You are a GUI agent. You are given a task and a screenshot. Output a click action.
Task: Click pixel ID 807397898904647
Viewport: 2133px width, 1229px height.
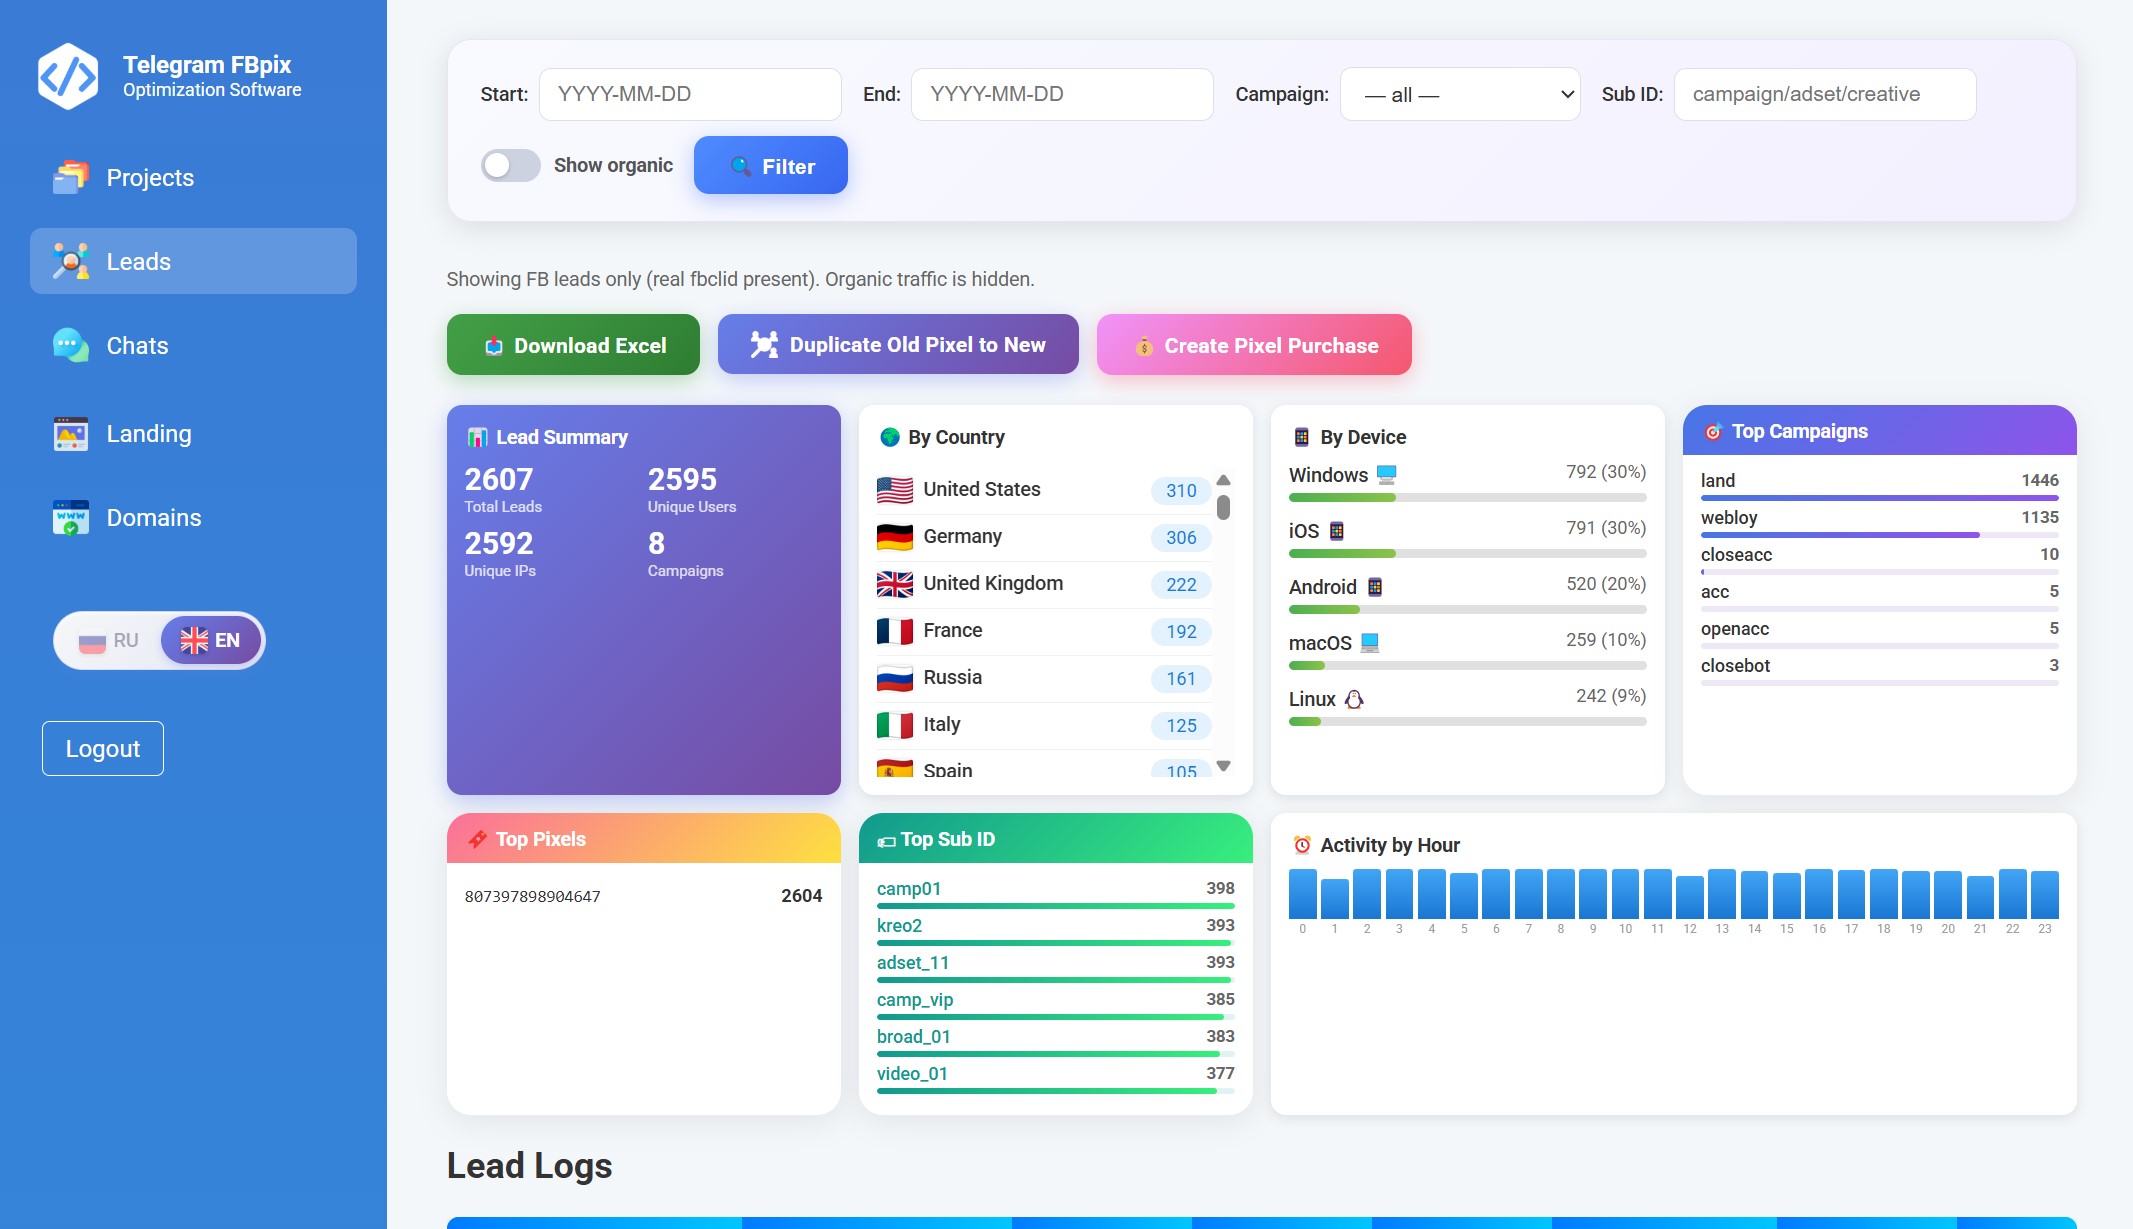click(x=533, y=896)
